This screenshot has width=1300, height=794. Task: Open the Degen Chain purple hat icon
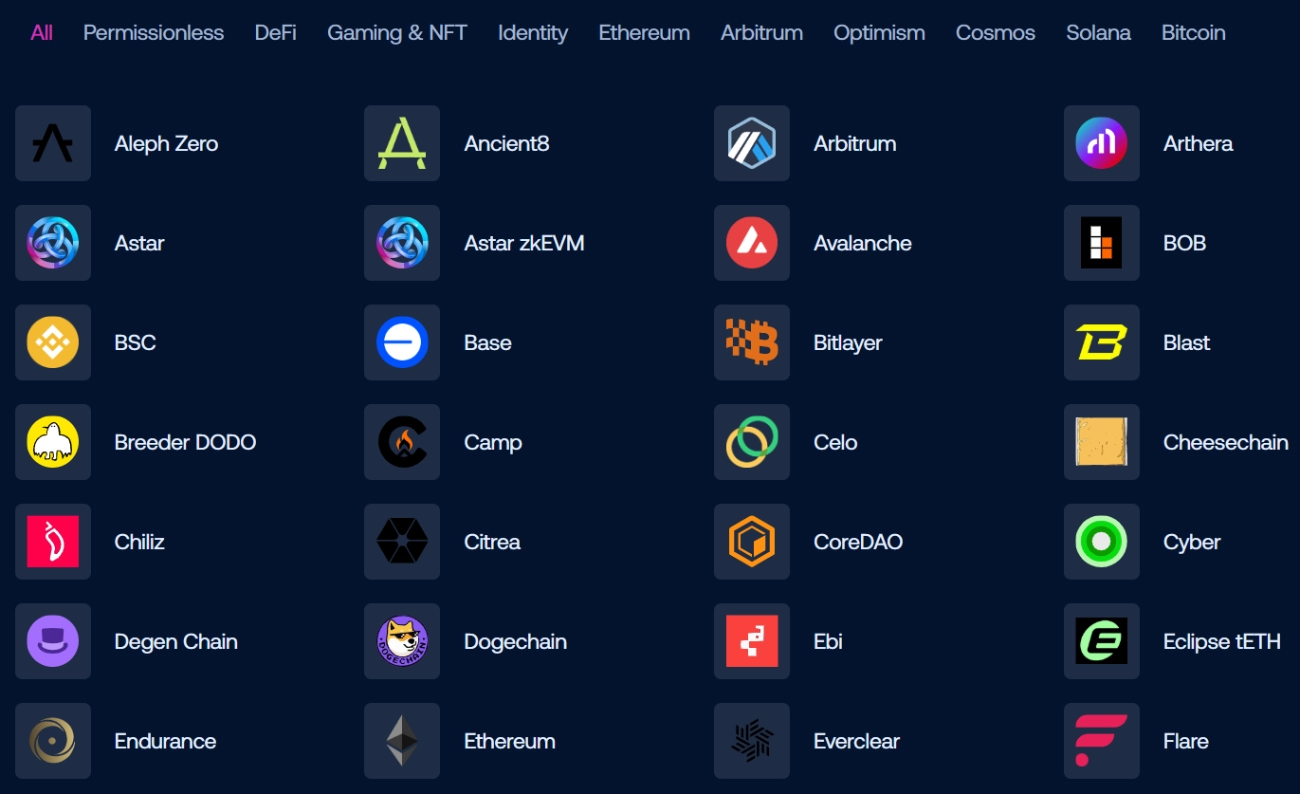[53, 641]
